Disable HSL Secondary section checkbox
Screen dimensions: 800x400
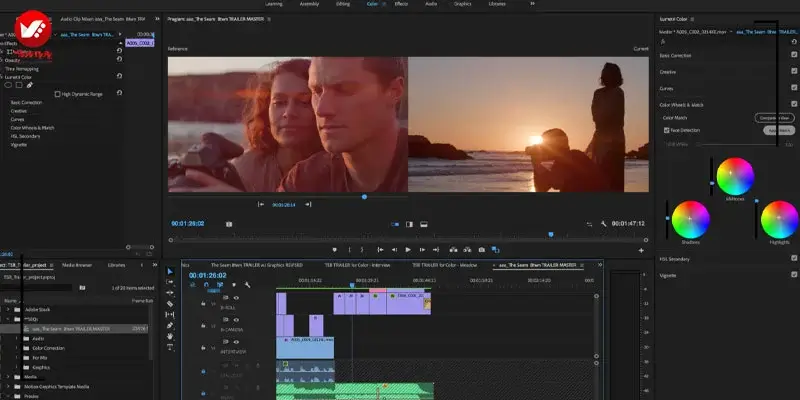(x=794, y=258)
